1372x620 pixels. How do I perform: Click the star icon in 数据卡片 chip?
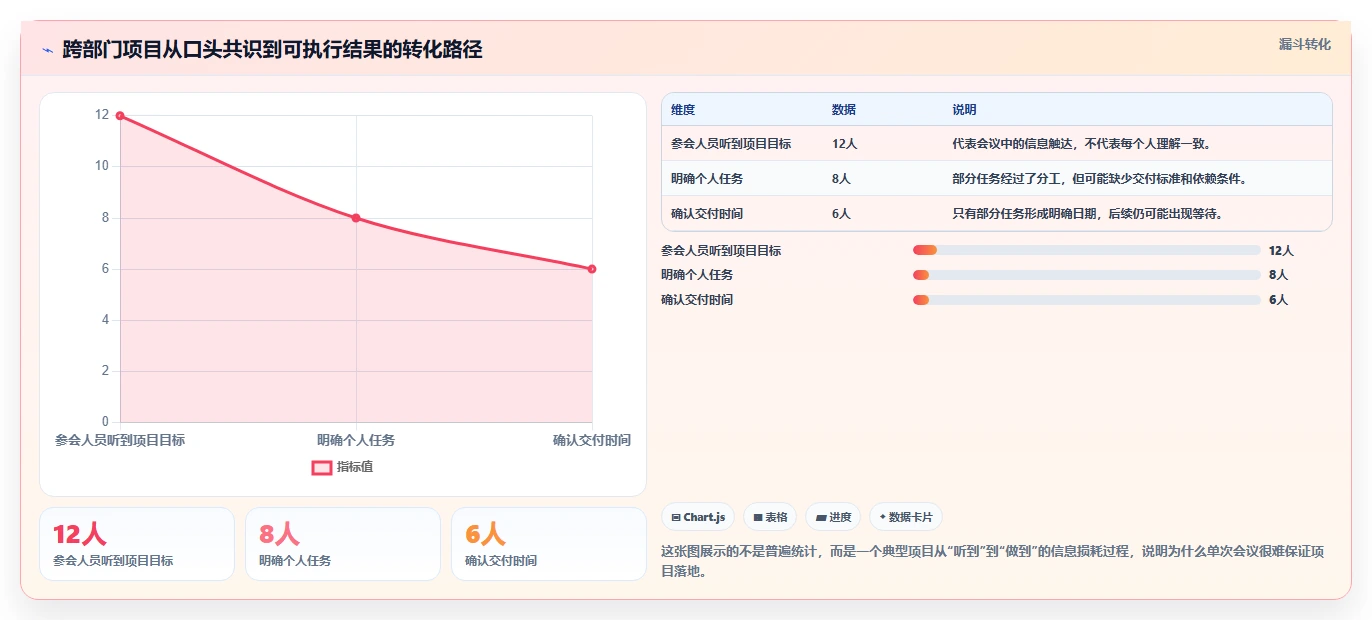[882, 518]
